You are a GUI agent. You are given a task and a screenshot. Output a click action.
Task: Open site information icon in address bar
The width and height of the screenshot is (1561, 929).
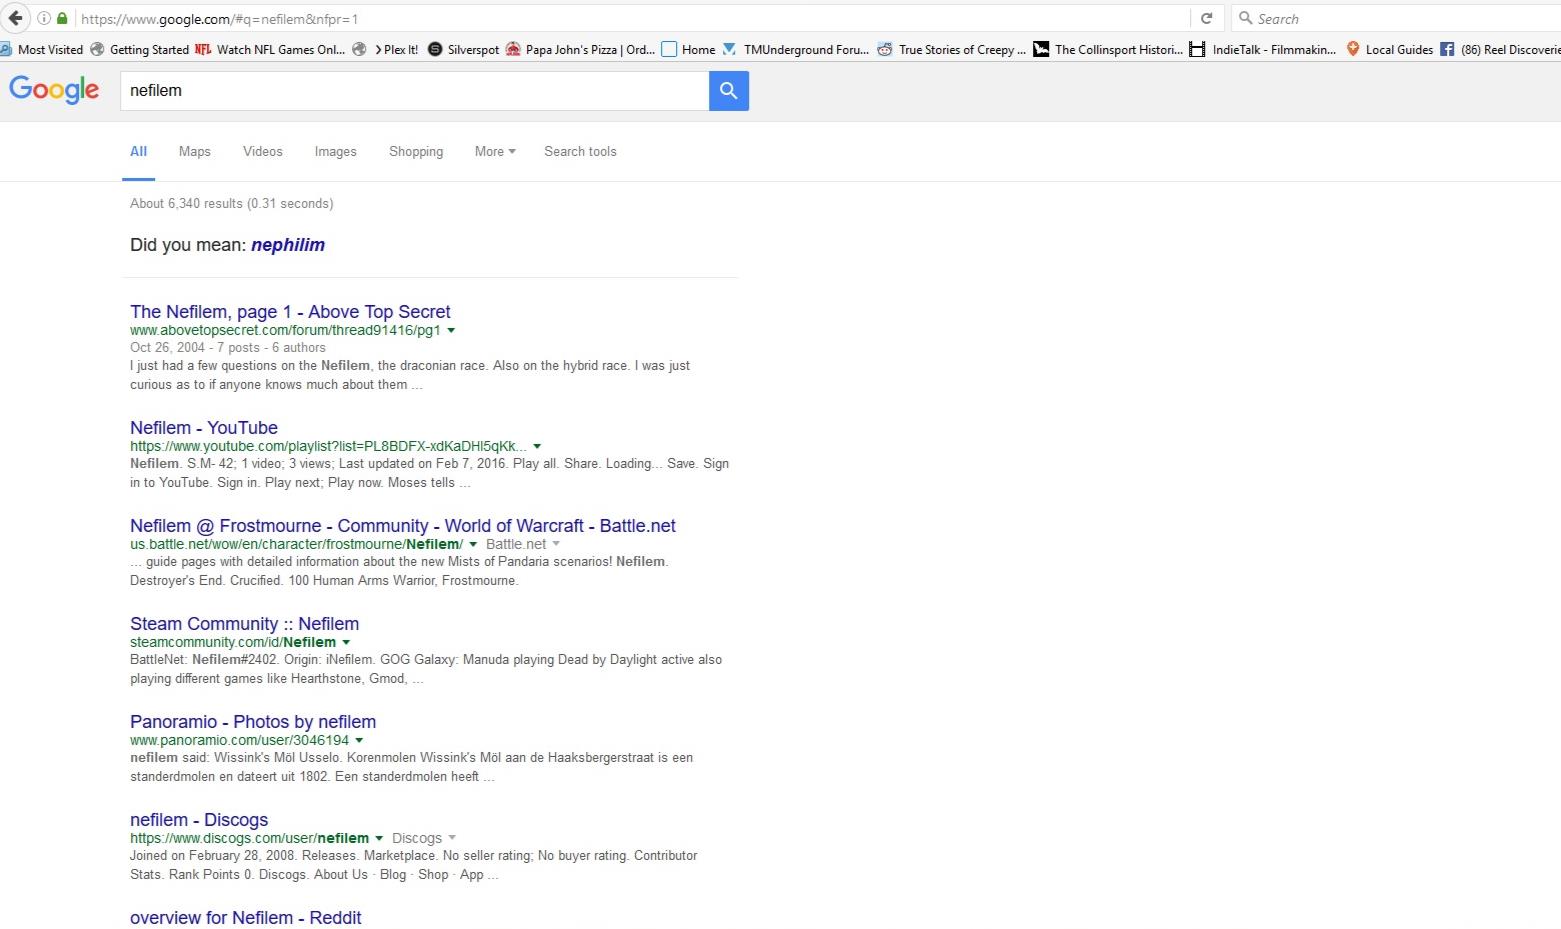[x=45, y=19]
